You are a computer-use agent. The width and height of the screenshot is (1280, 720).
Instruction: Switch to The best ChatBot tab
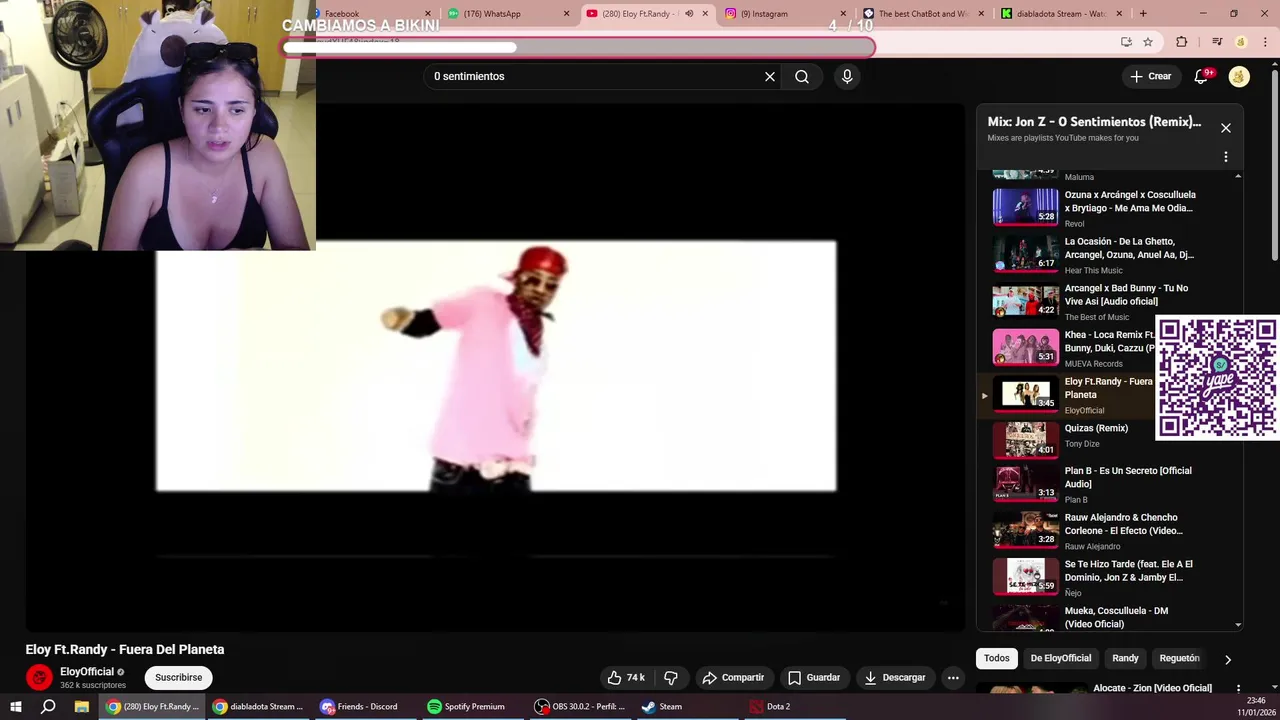coord(920,14)
